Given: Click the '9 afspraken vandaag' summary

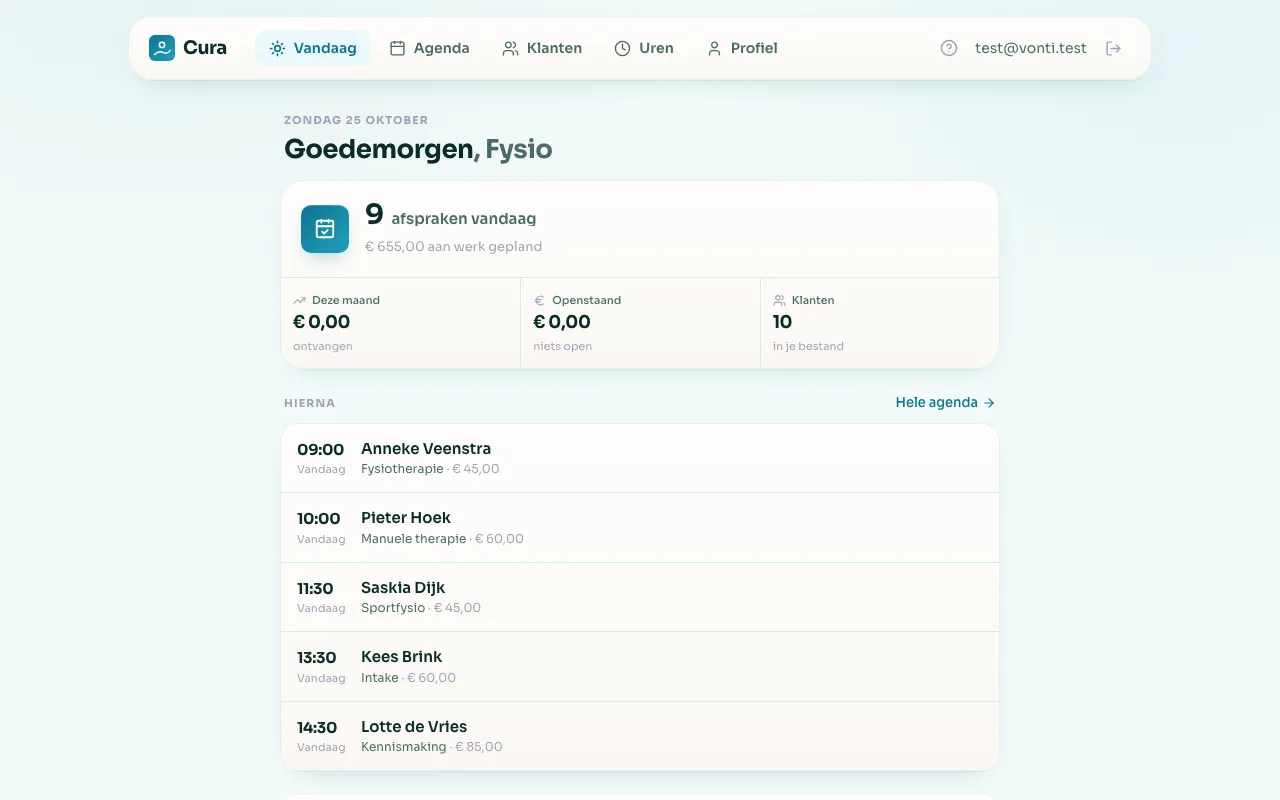Looking at the screenshot, I should pos(450,216).
